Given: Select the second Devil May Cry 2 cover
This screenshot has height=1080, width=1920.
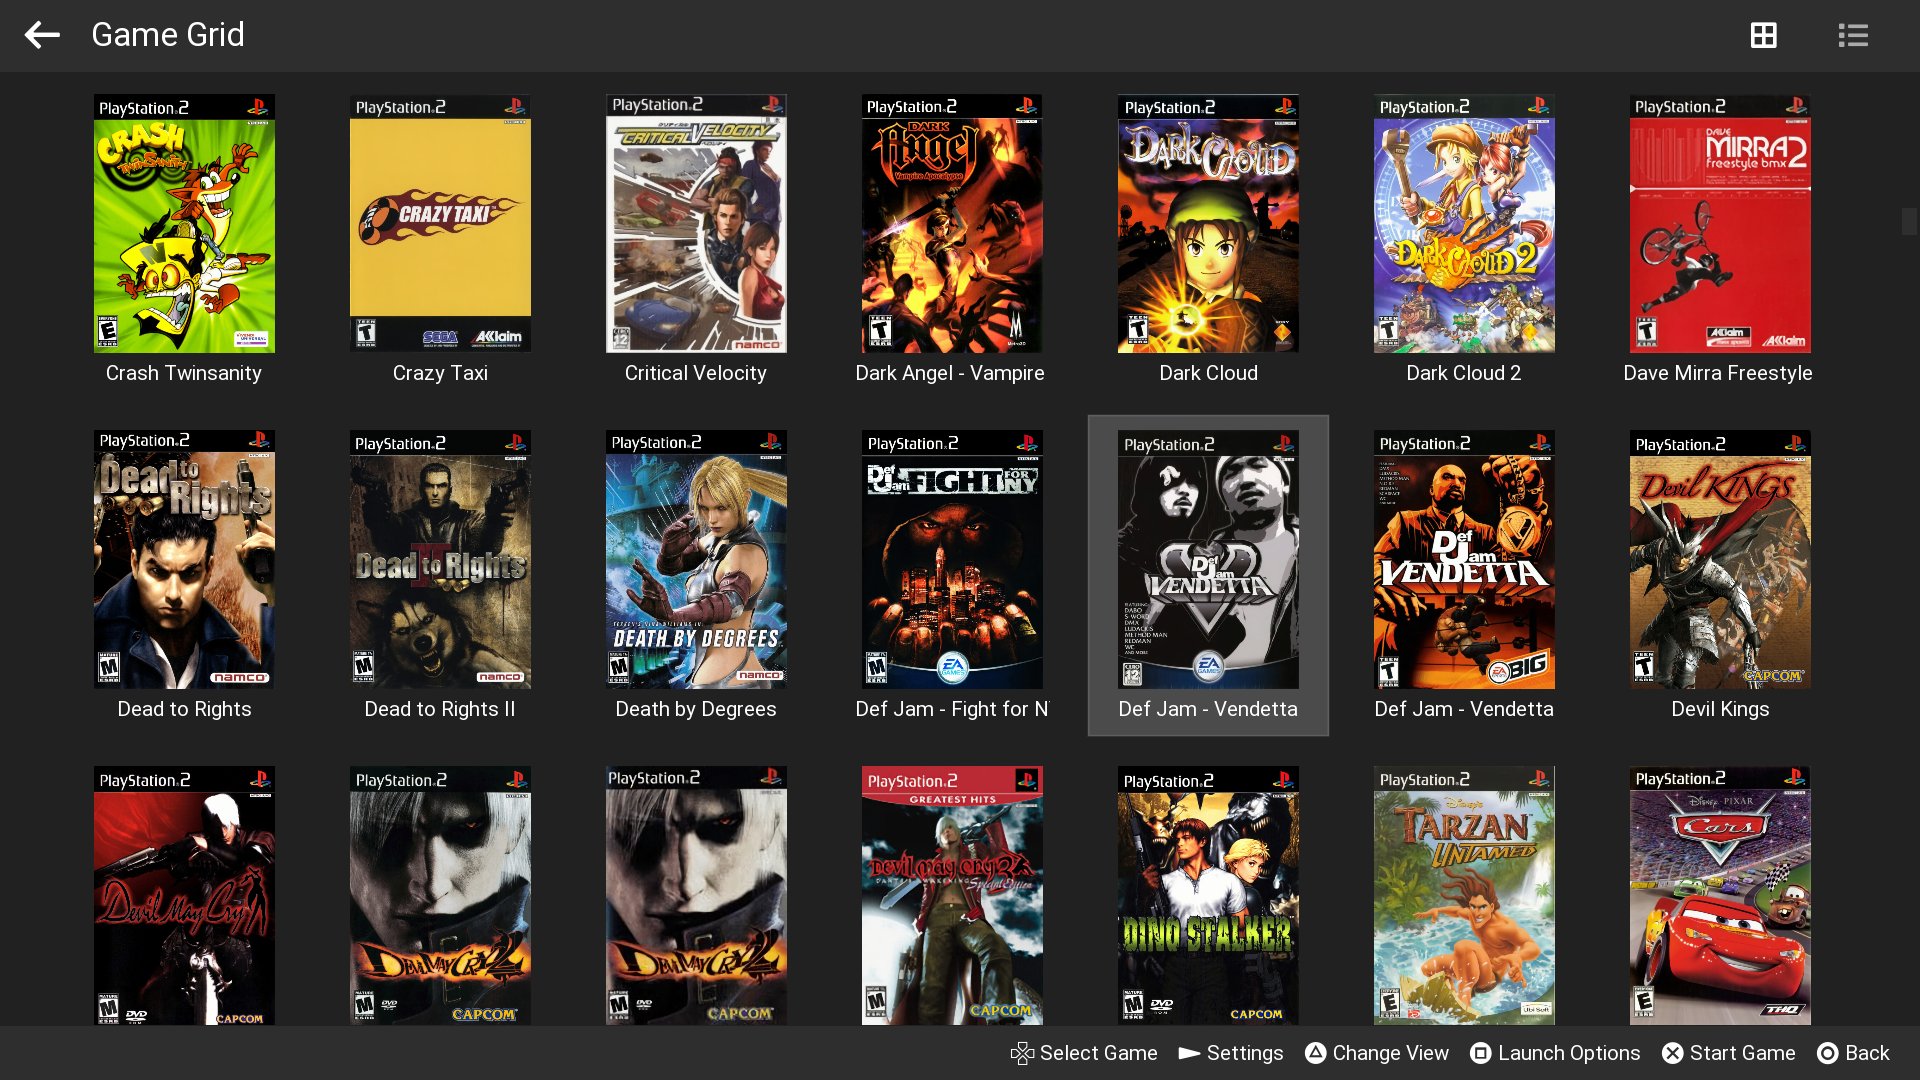Looking at the screenshot, I should [696, 895].
